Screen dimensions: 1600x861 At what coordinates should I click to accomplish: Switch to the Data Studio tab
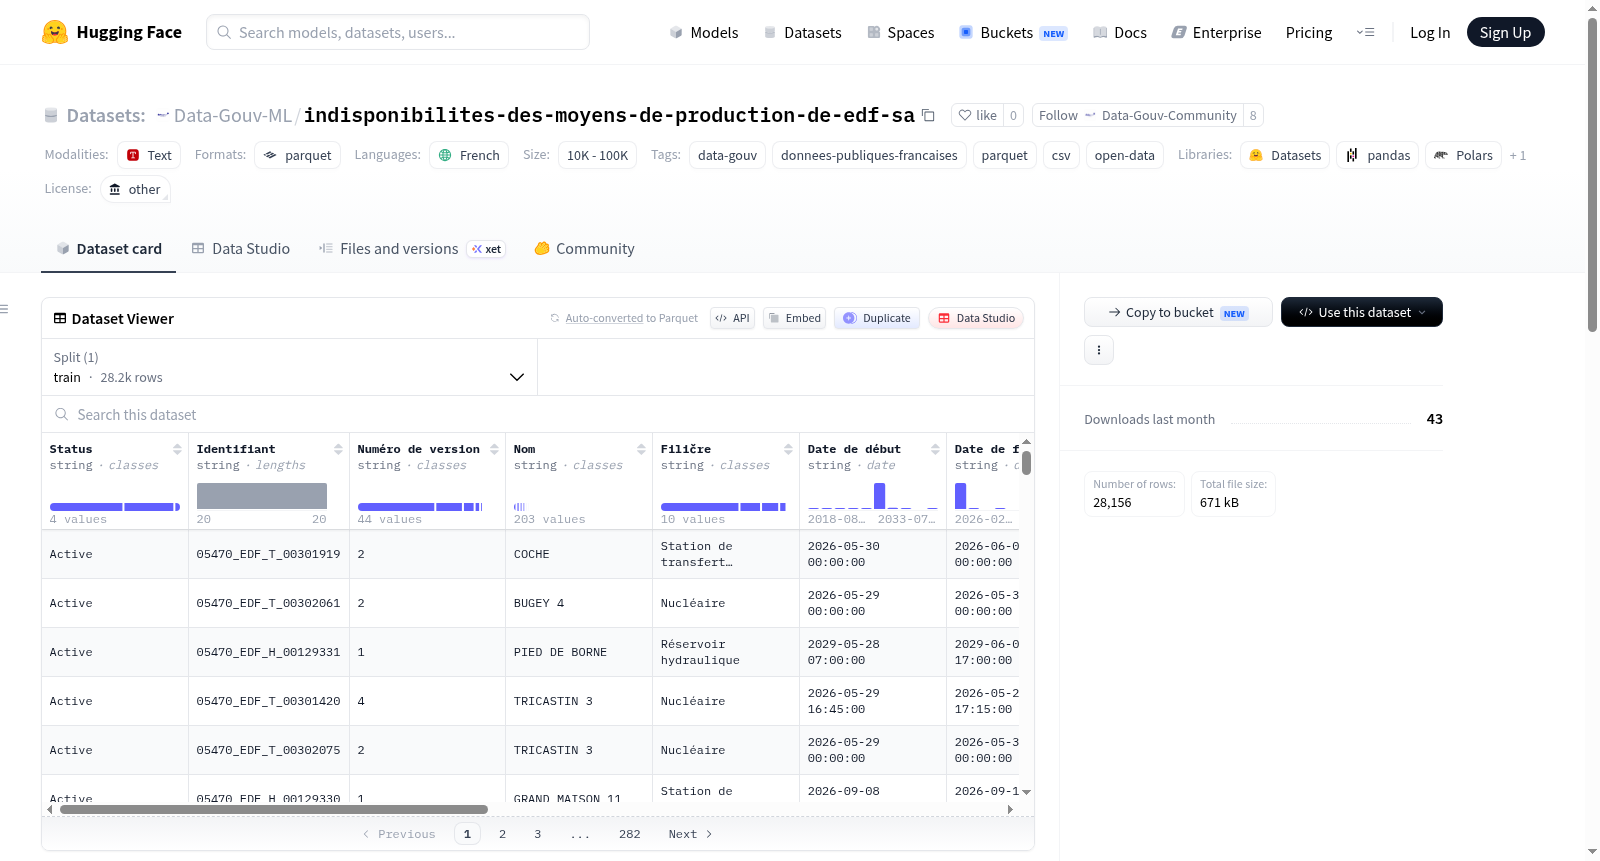tap(241, 248)
